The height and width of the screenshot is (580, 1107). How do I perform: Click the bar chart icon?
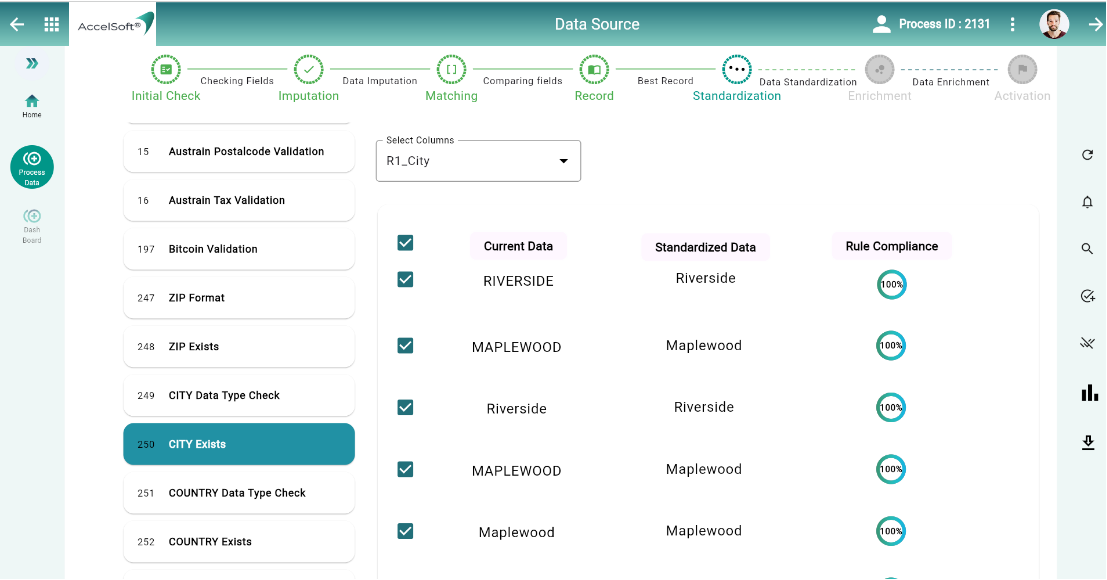[1088, 393]
